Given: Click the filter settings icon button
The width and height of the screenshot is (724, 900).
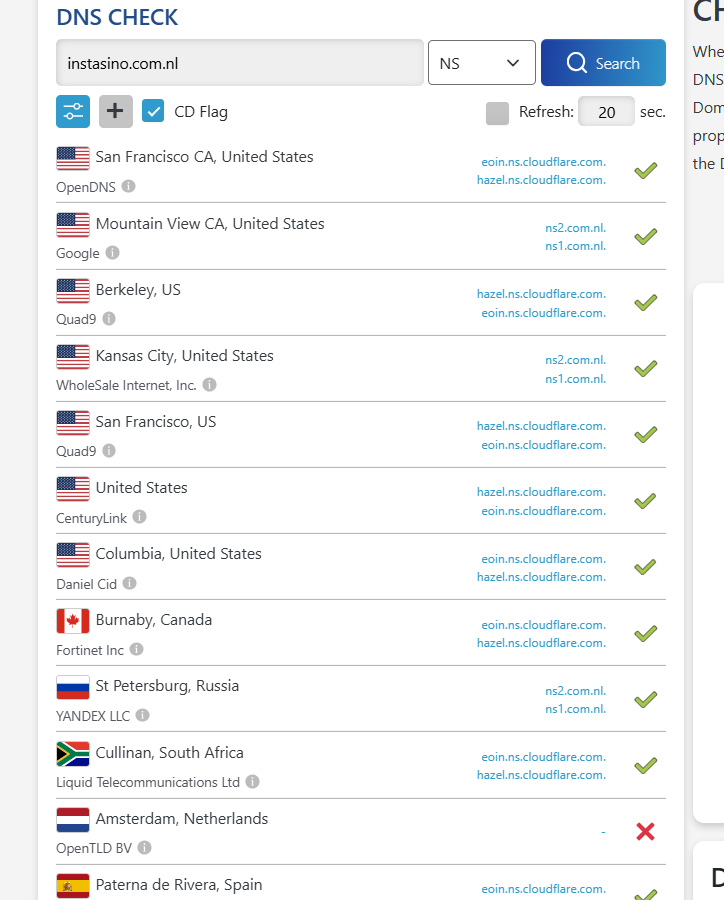Looking at the screenshot, I should 73,112.
